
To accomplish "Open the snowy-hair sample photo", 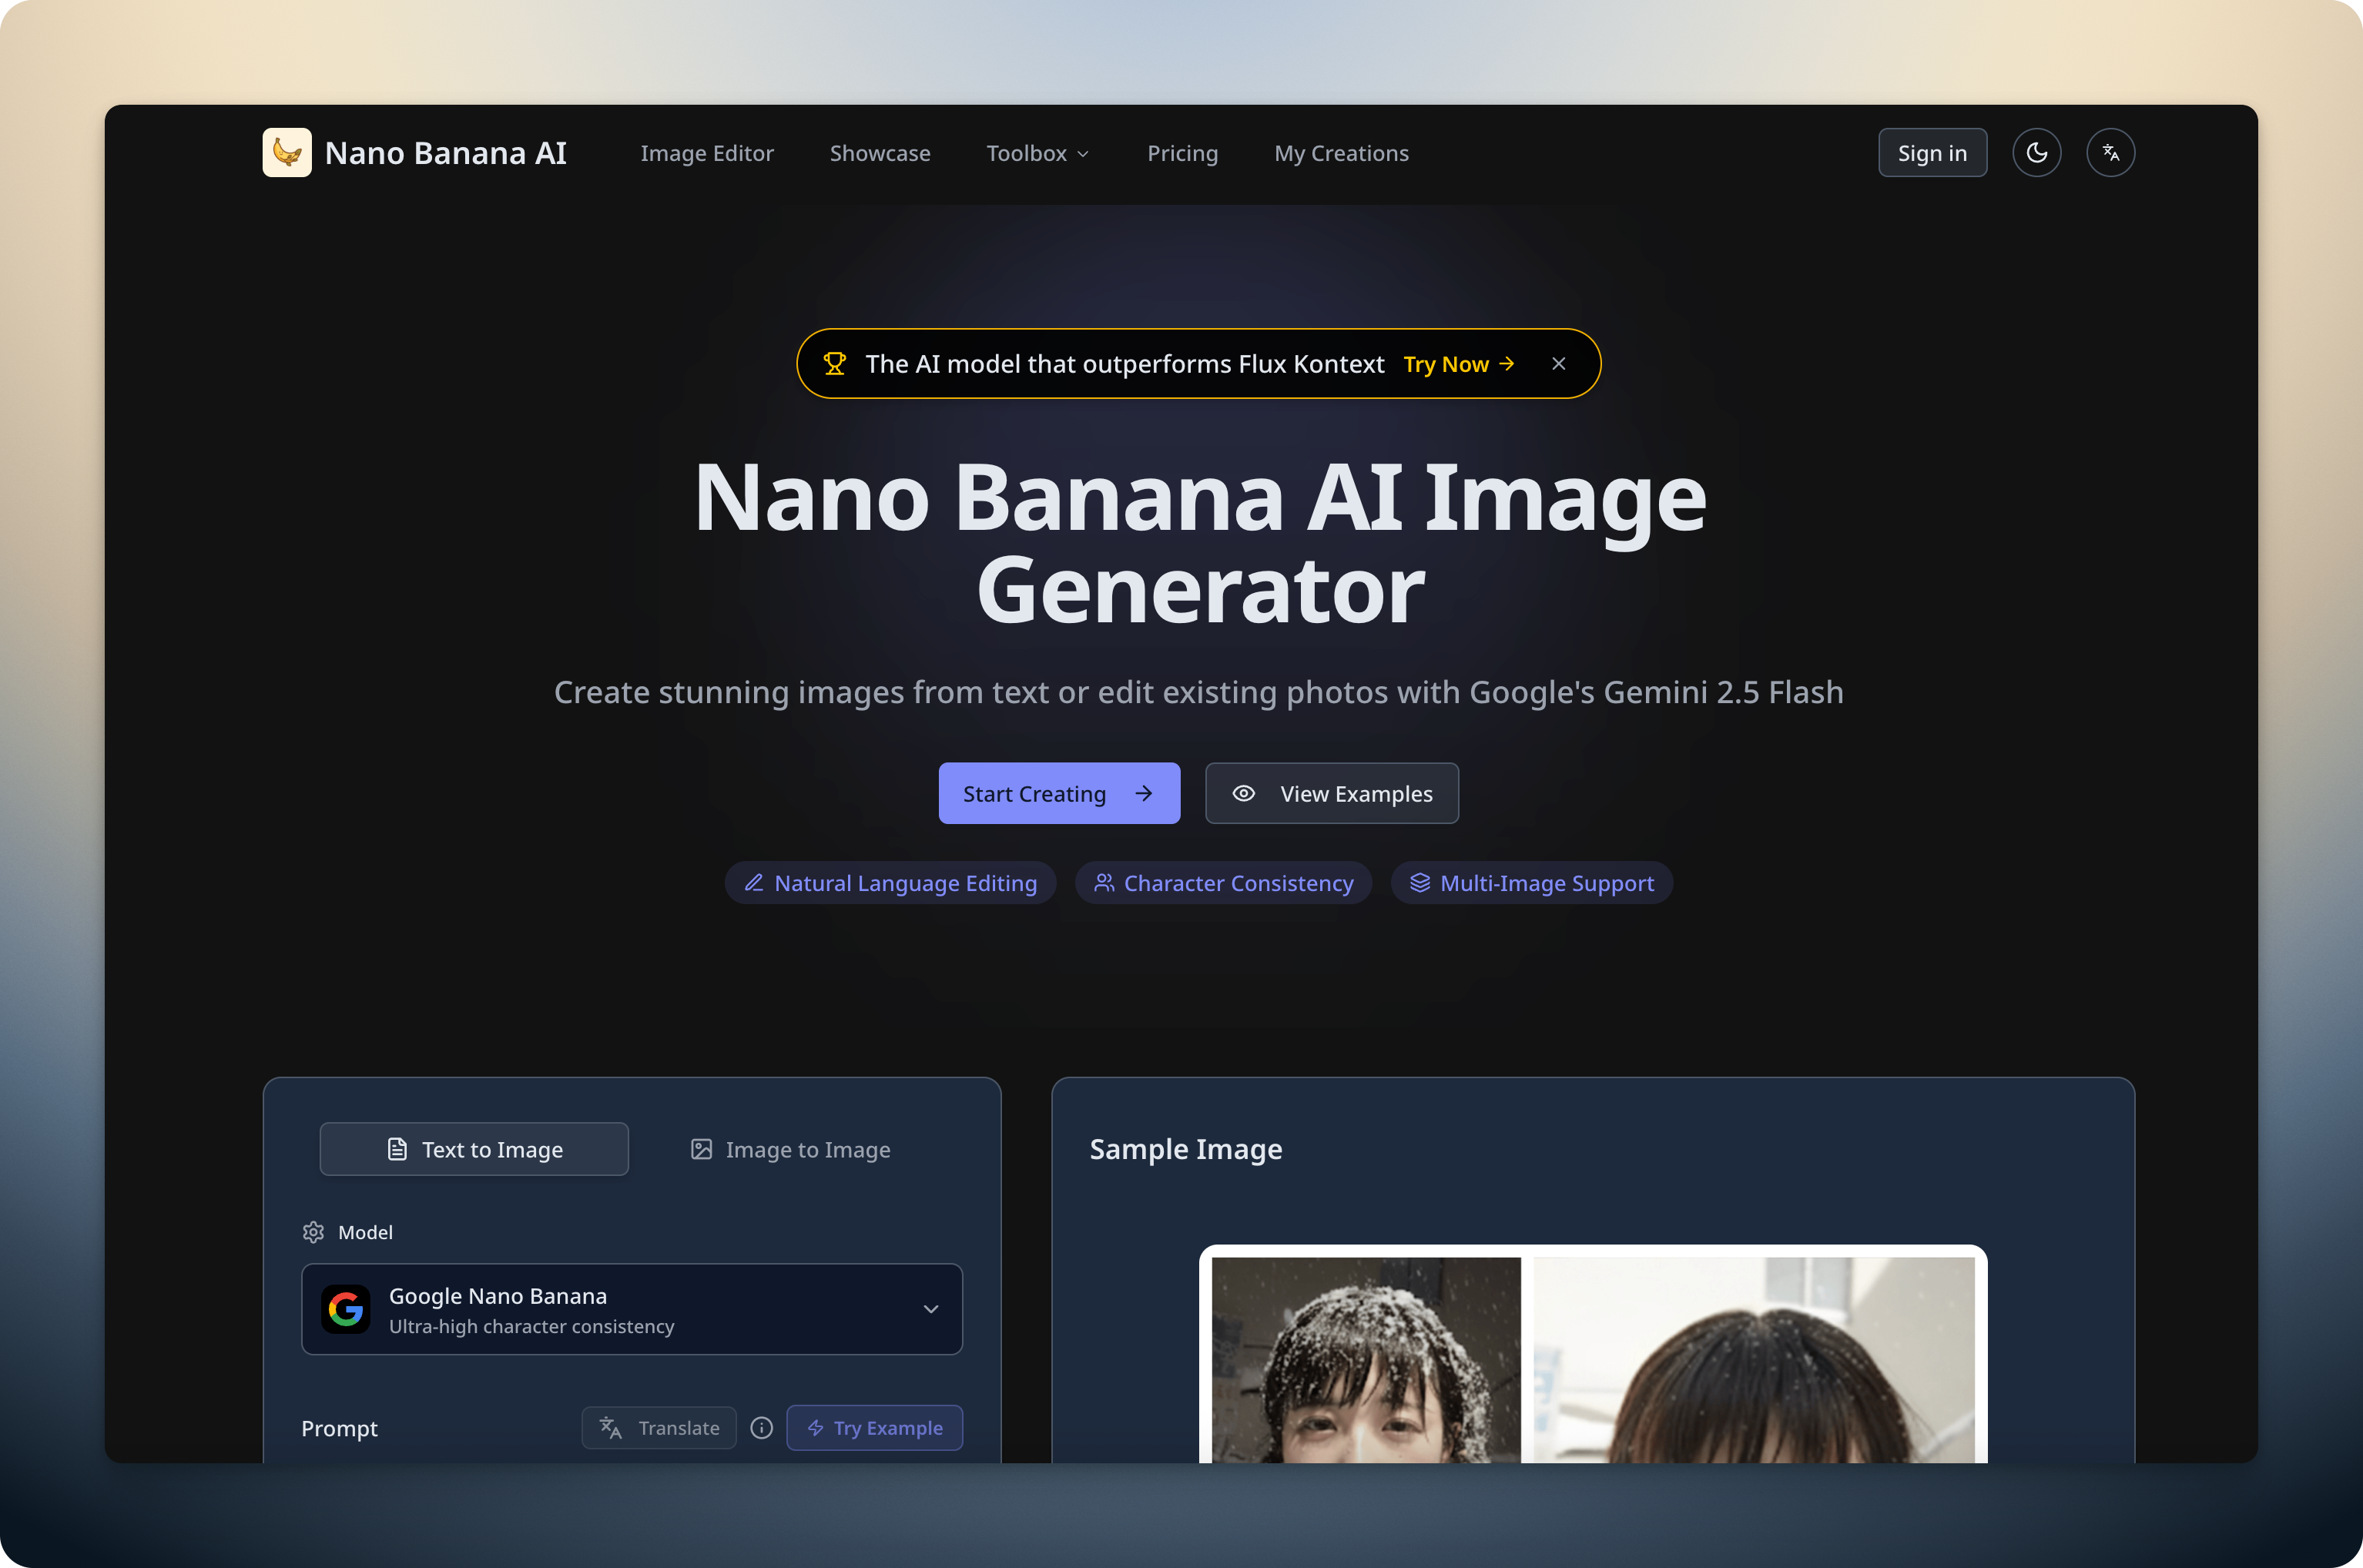I will pyautogui.click(x=1366, y=1360).
